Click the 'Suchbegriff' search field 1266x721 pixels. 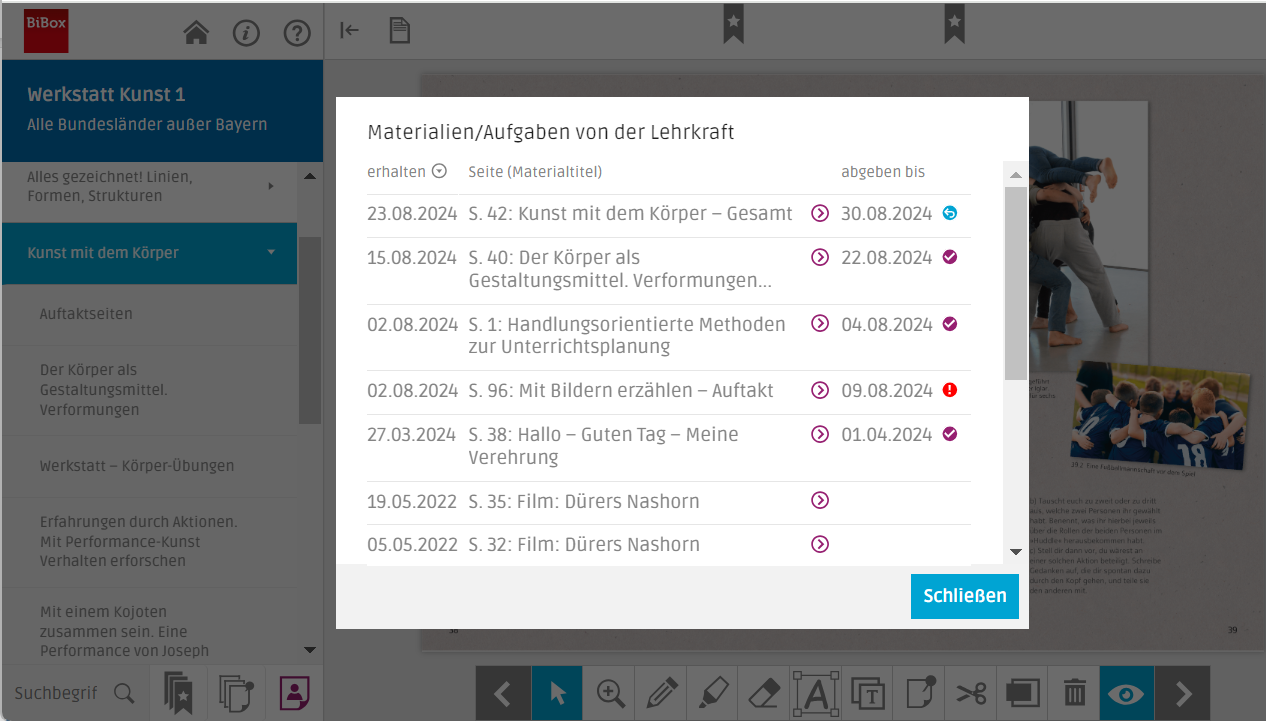(56, 693)
